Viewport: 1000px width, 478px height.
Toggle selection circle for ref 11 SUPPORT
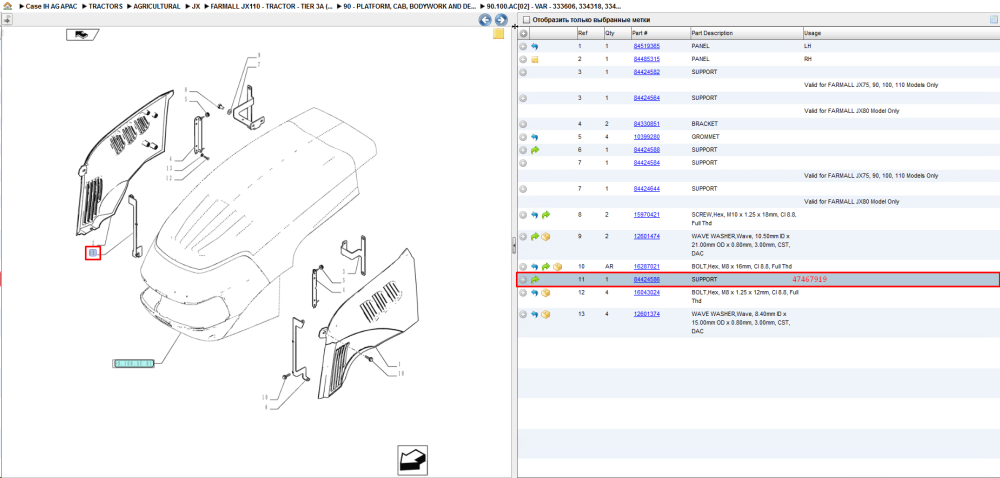pos(523,280)
